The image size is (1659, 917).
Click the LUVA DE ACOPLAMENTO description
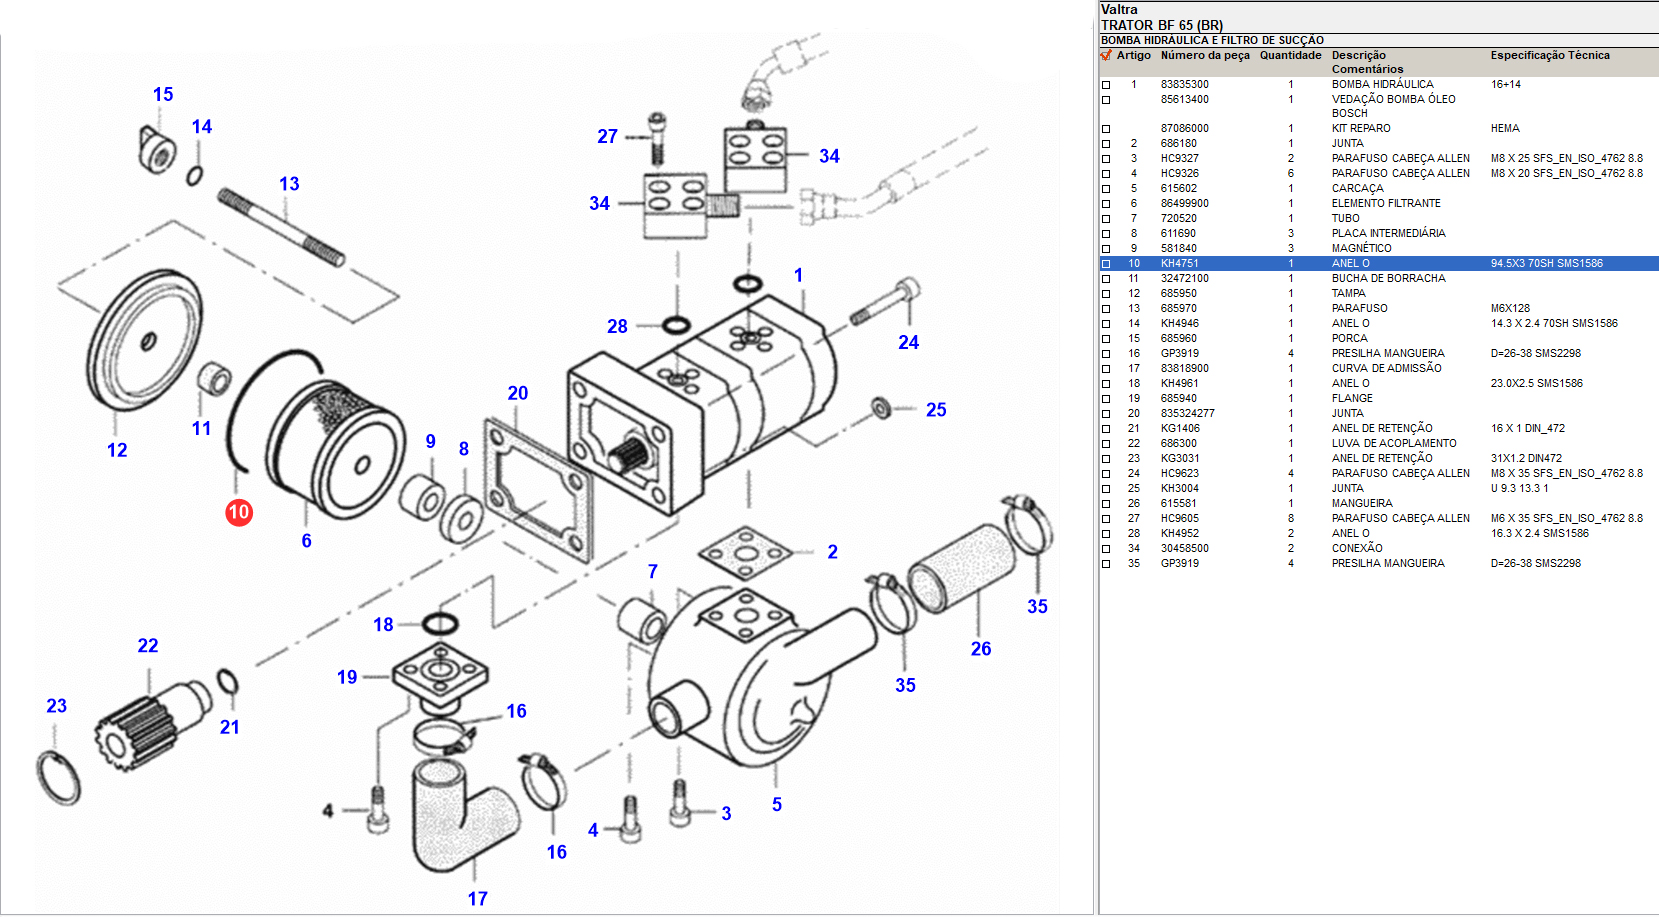[x=1393, y=443]
